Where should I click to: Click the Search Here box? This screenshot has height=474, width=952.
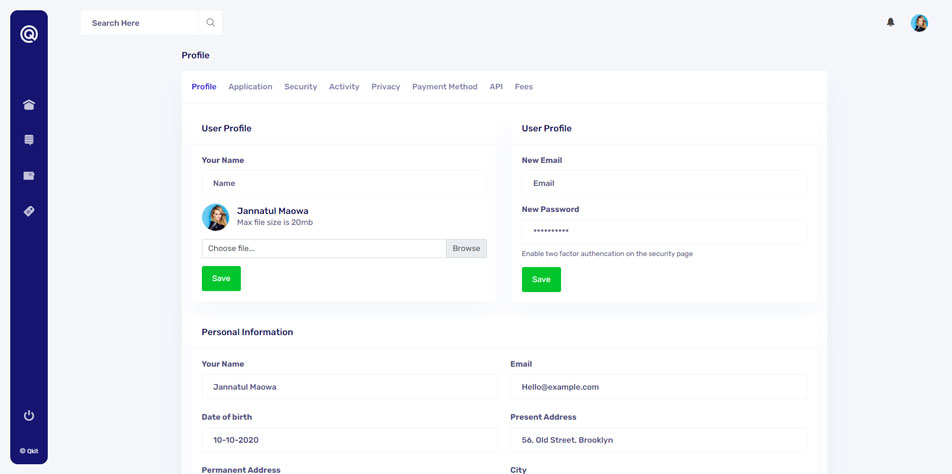(140, 23)
